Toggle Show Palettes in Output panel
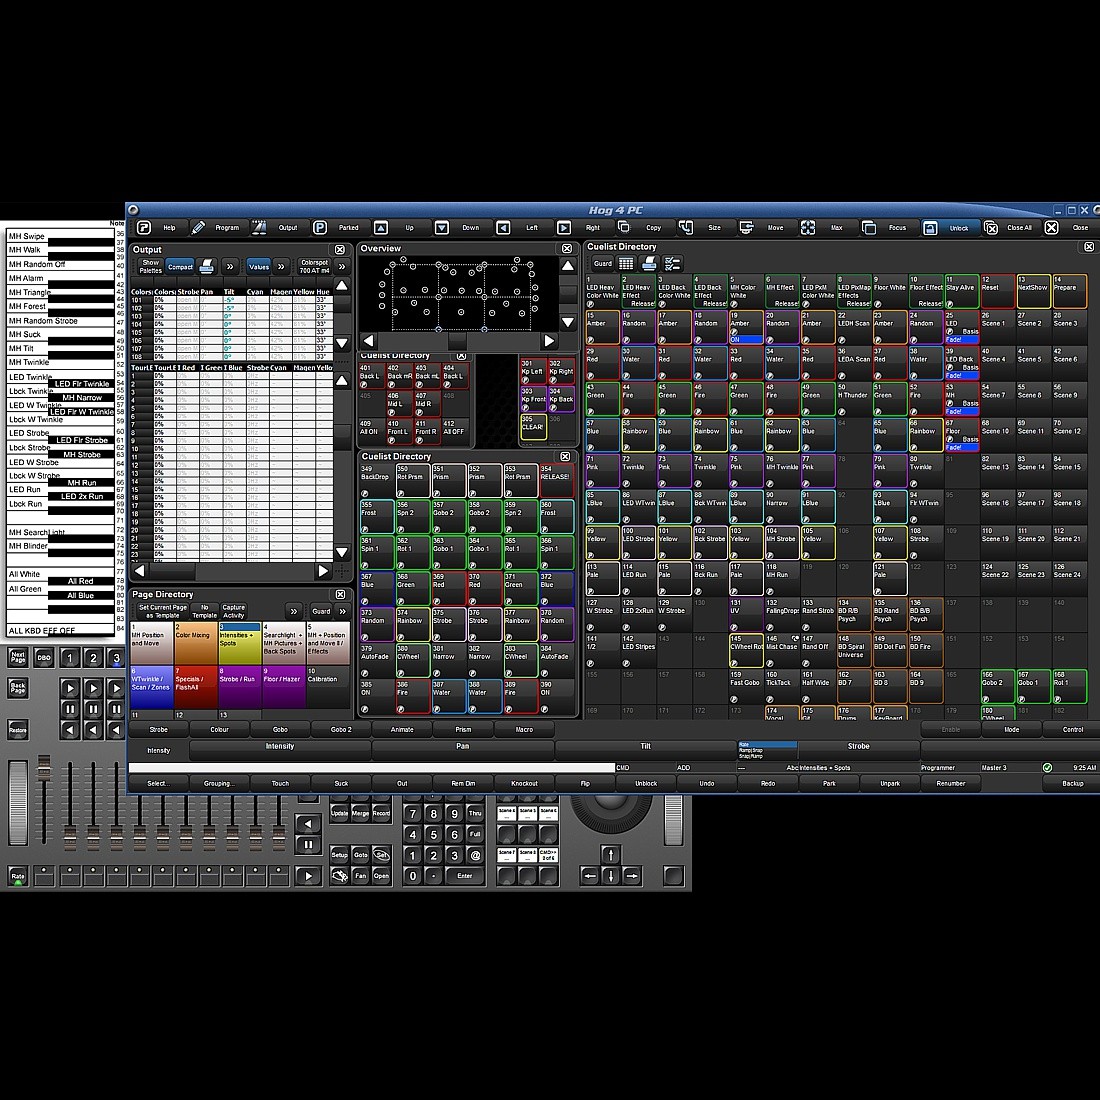Image resolution: width=1100 pixels, height=1100 pixels. 150,267
